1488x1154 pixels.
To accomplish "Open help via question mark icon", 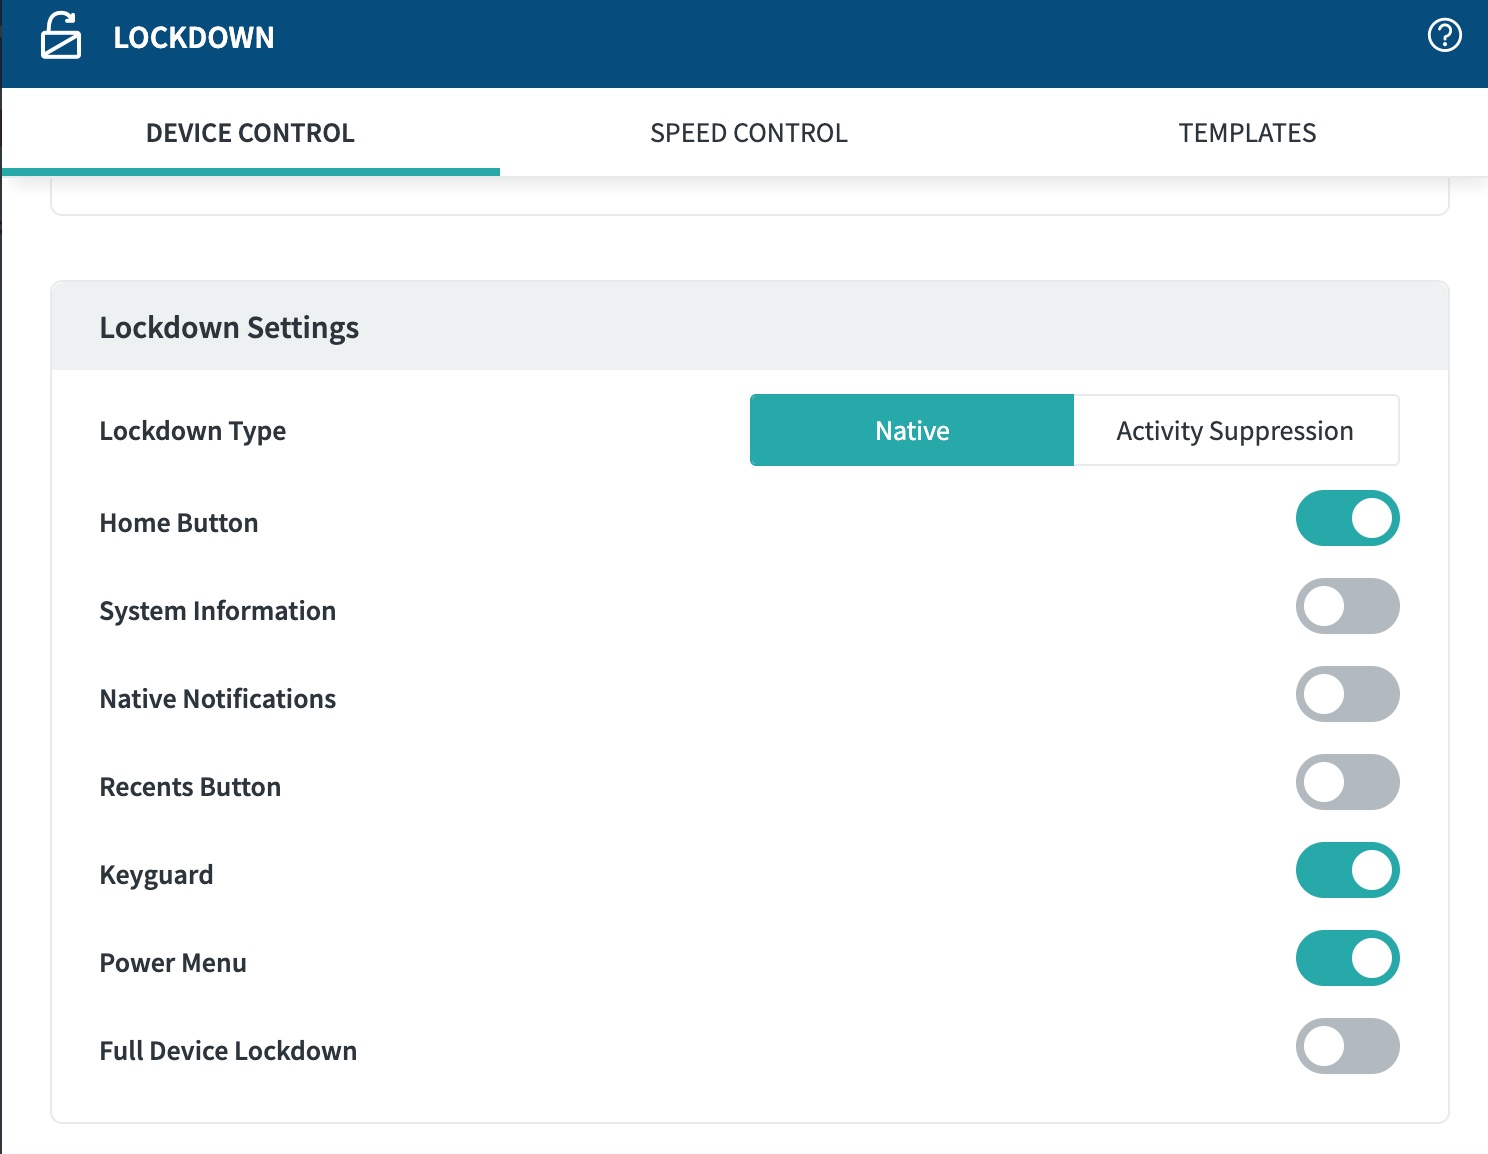I will 1444,36.
